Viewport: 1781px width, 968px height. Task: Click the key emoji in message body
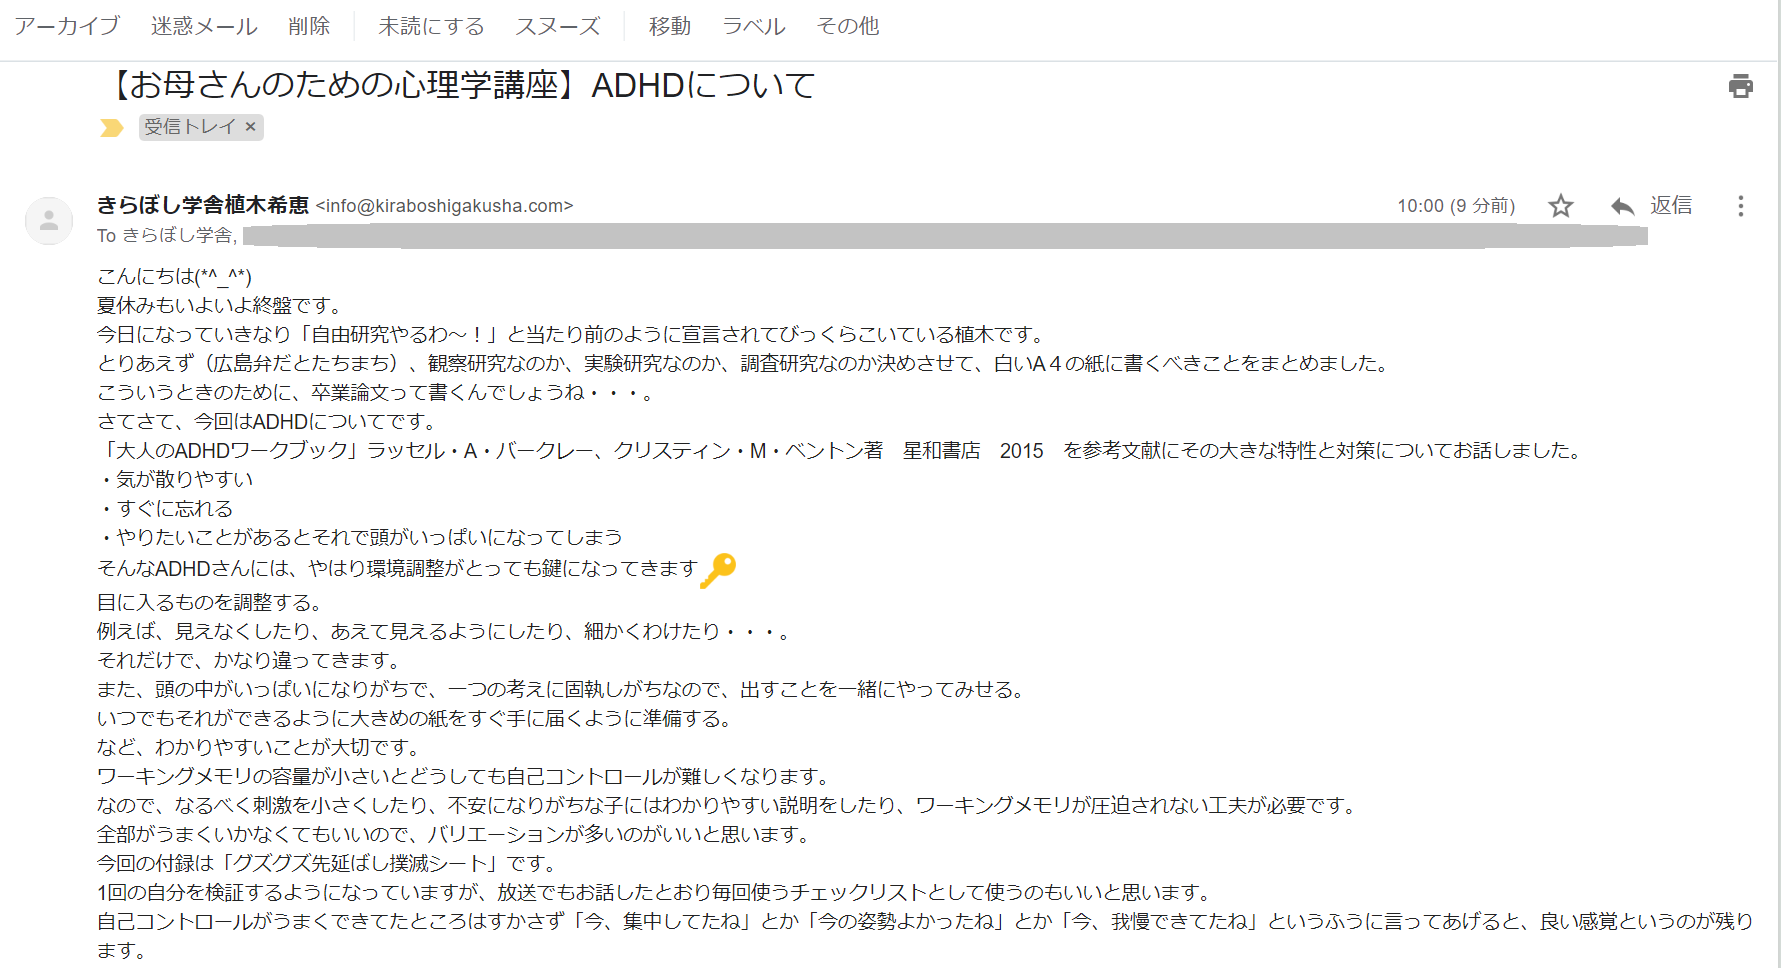click(718, 570)
